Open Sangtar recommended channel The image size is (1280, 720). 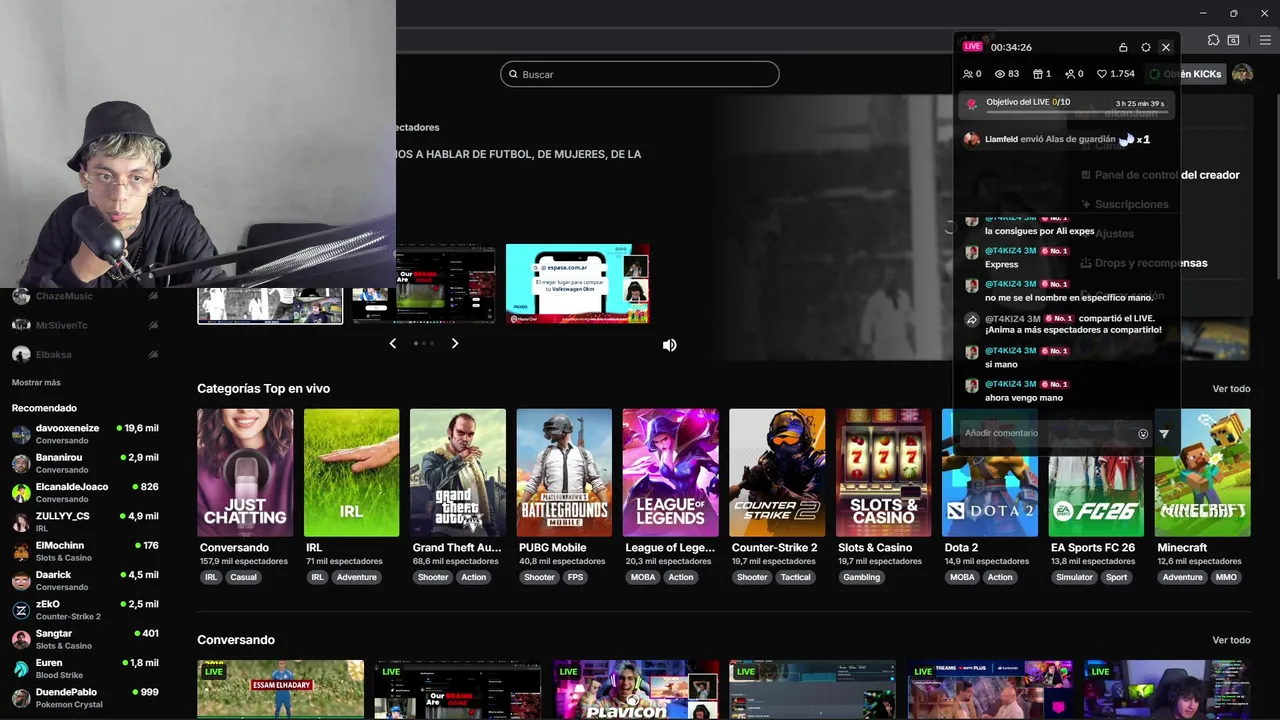tap(85, 639)
